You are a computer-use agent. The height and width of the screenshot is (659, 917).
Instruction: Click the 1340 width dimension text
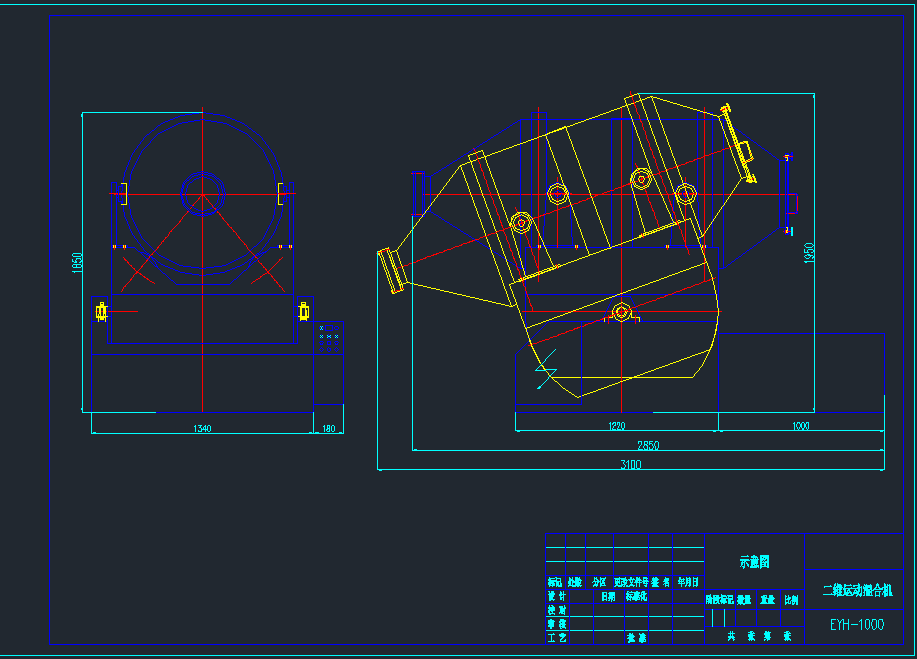[x=202, y=428]
